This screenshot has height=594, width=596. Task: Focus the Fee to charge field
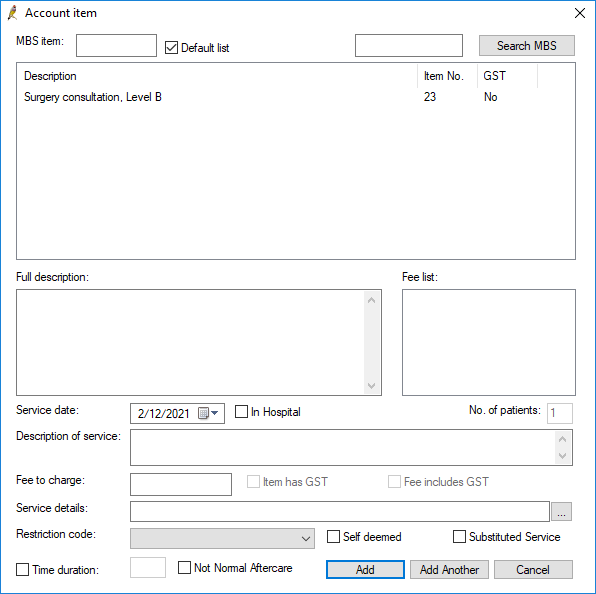click(x=181, y=484)
